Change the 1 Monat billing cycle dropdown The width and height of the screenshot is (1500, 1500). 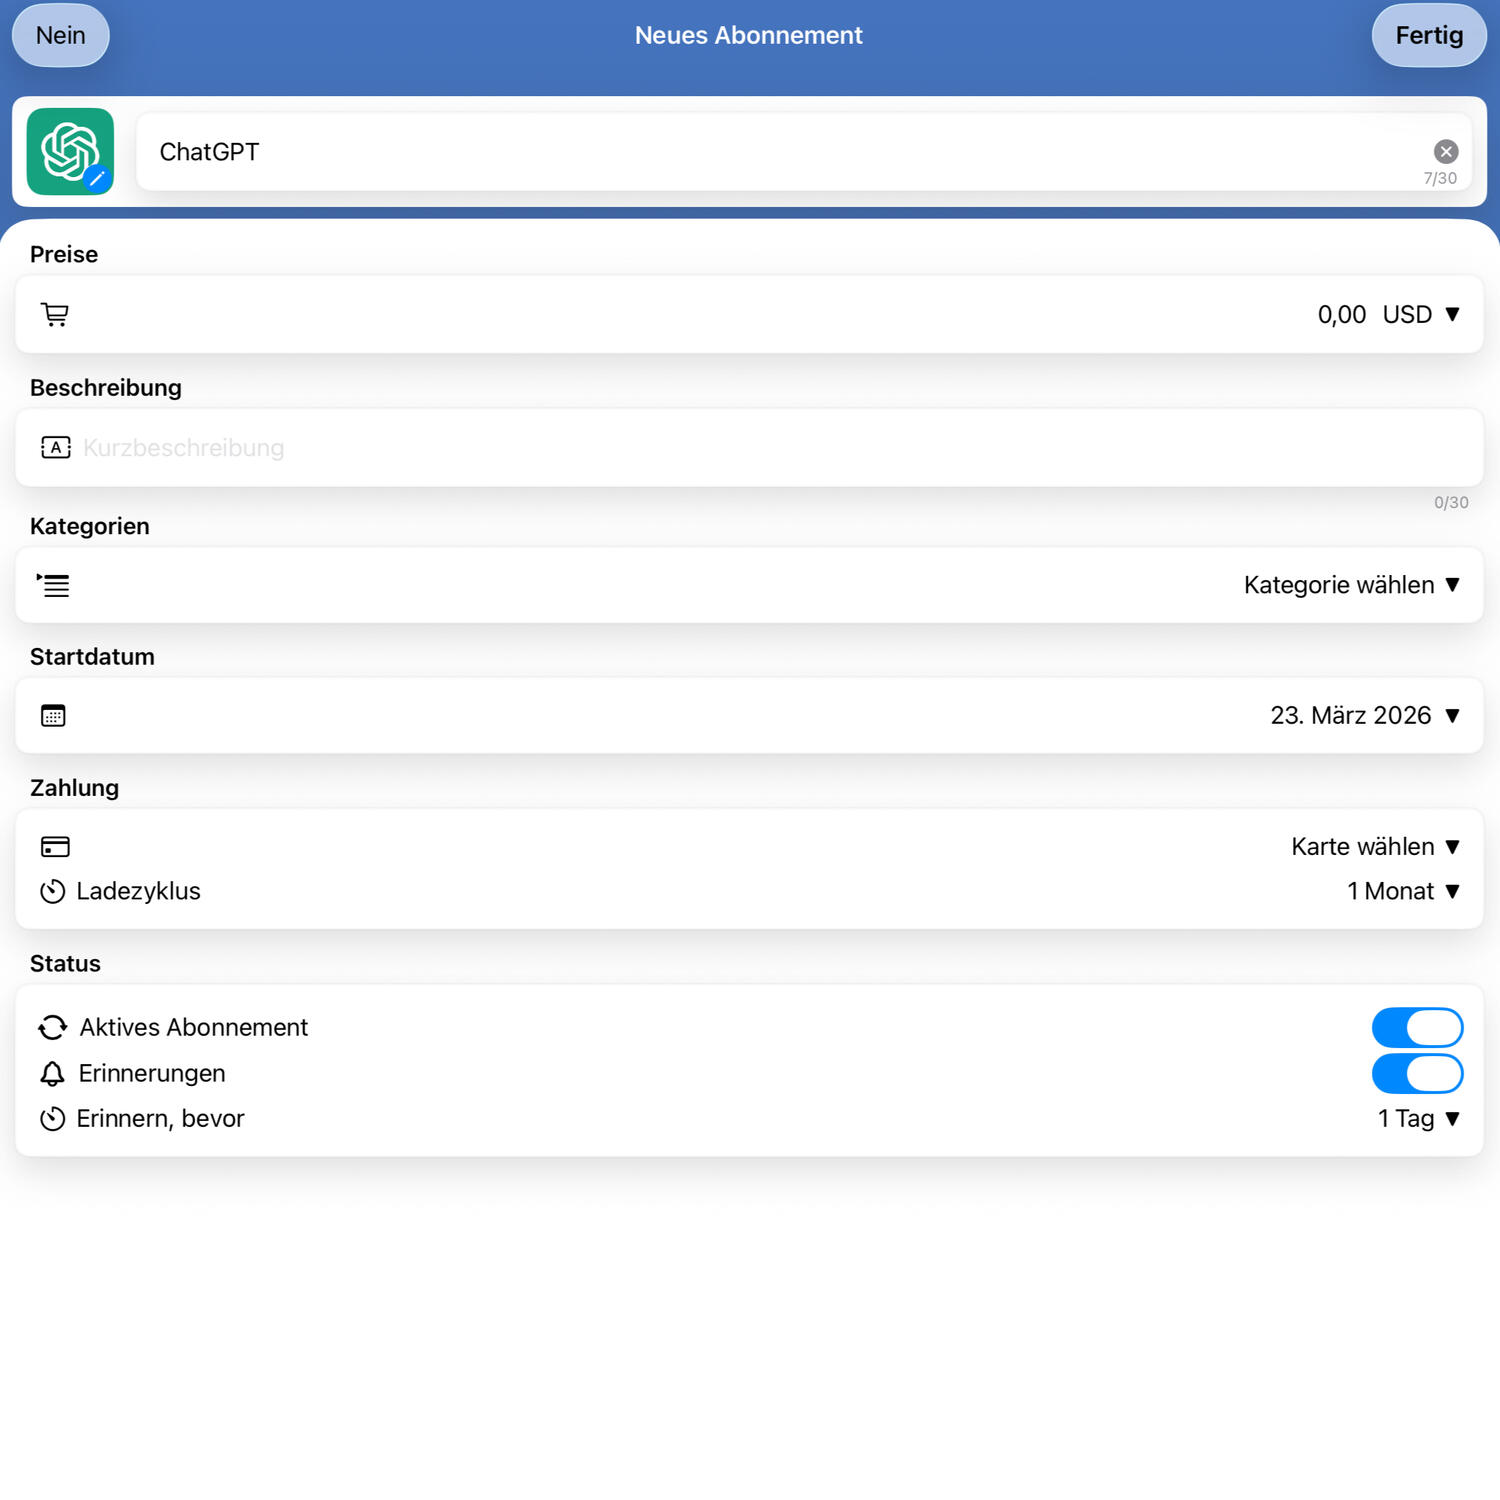point(1402,891)
